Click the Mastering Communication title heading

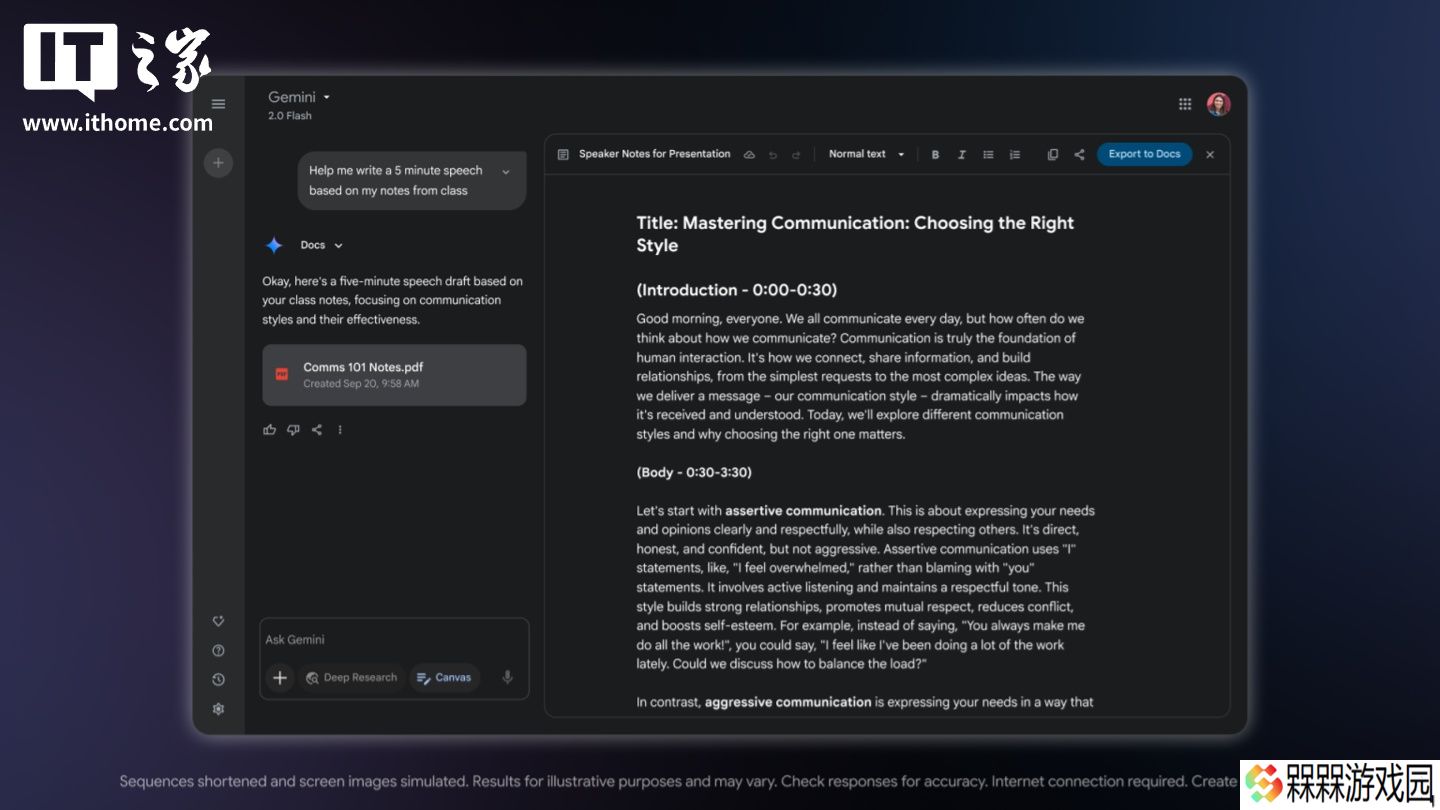855,234
